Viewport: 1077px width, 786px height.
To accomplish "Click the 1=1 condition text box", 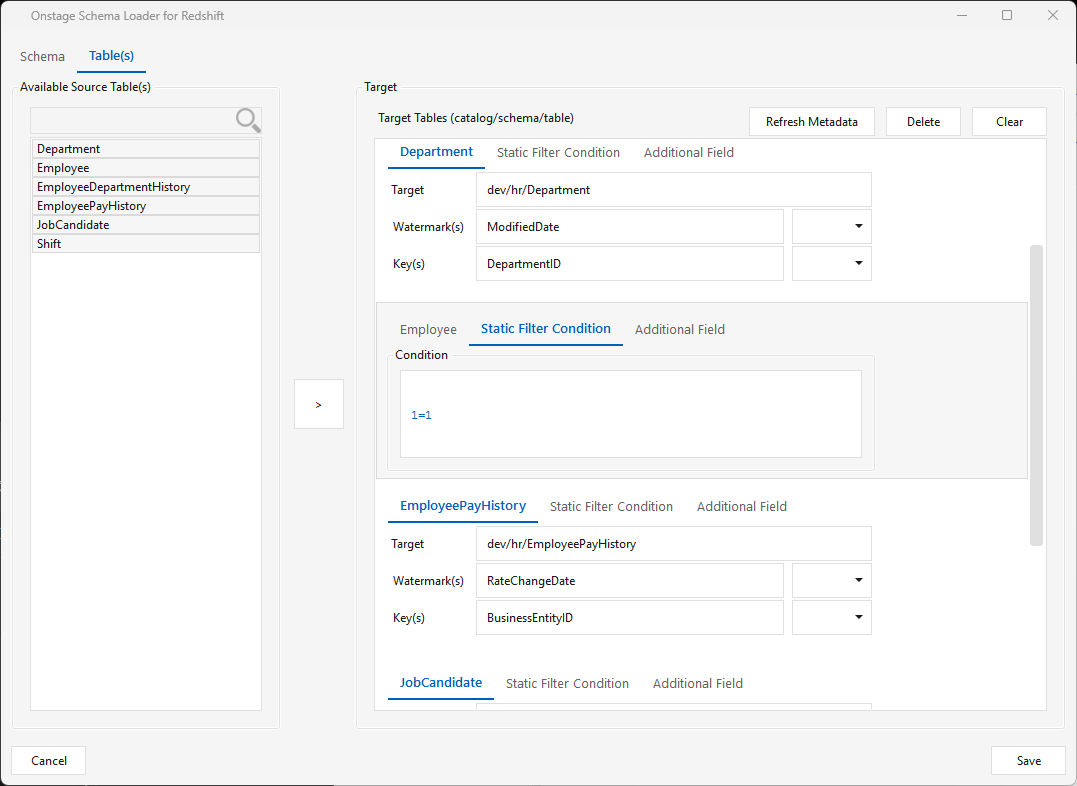I will (631, 414).
